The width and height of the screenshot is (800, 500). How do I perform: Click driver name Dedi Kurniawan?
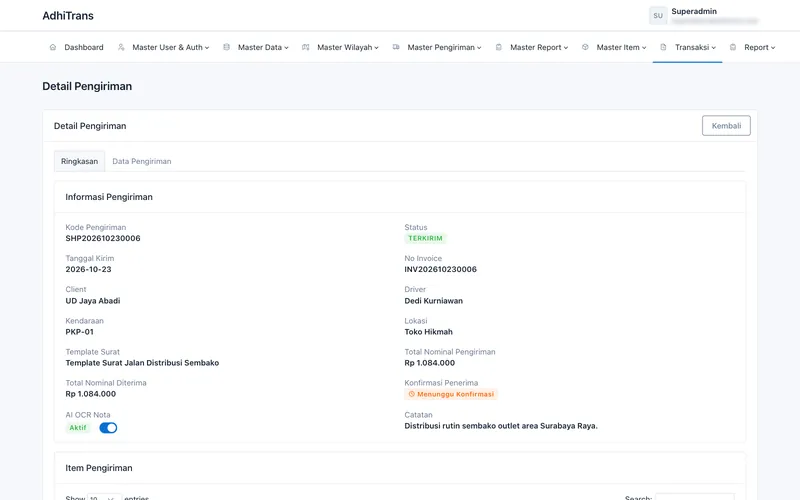(x=434, y=301)
